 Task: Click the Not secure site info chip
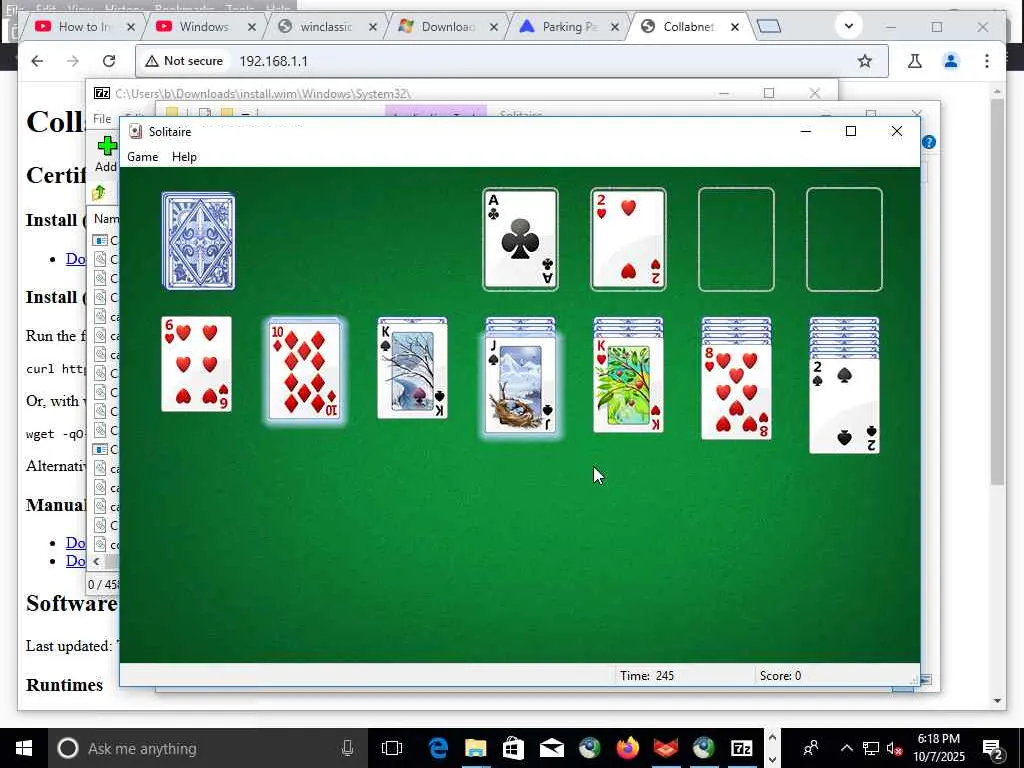coord(185,61)
